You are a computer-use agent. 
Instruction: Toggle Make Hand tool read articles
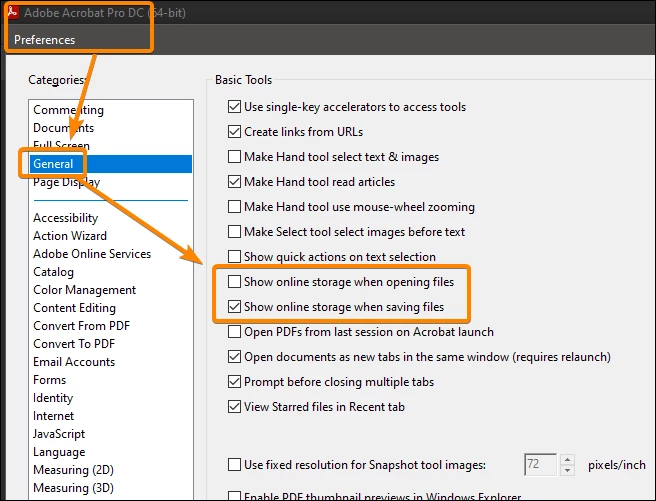234,181
